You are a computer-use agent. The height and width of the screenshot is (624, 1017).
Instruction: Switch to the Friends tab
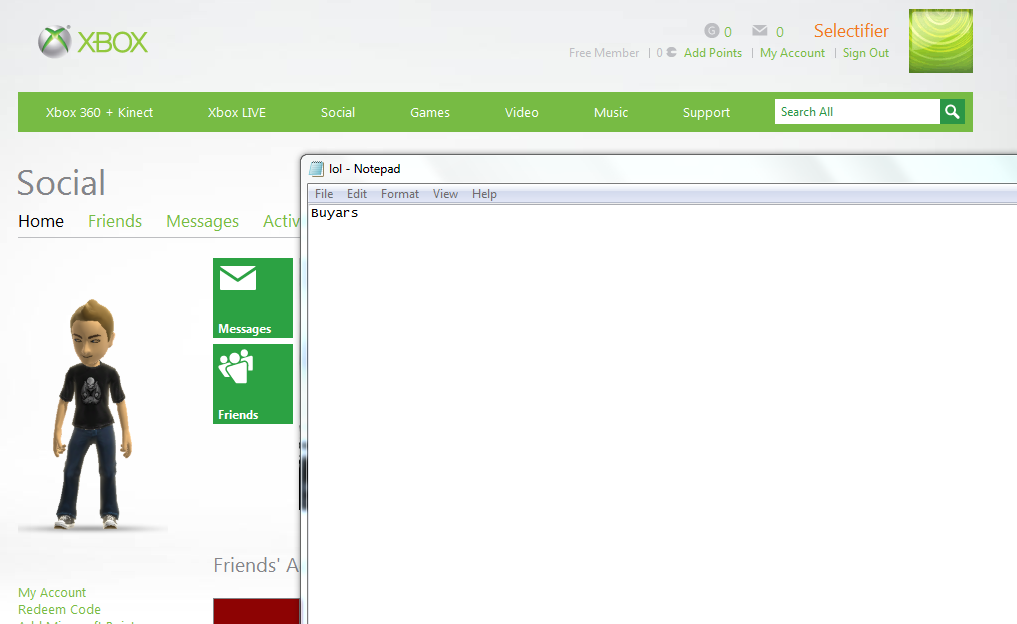coord(115,221)
